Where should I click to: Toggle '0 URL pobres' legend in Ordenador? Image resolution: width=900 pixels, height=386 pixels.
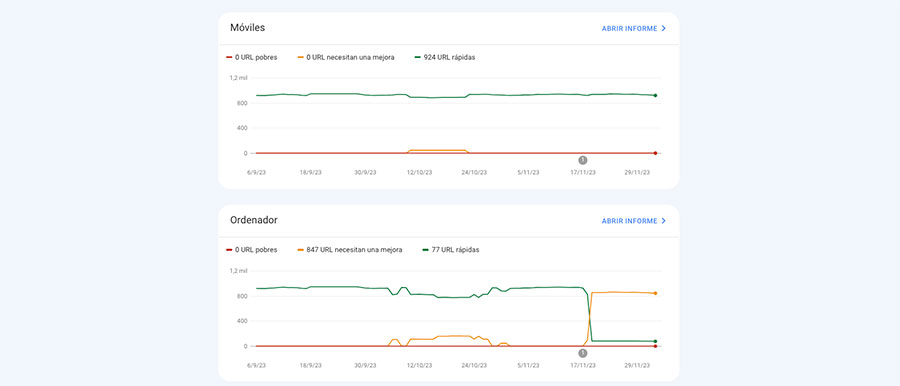(x=253, y=250)
